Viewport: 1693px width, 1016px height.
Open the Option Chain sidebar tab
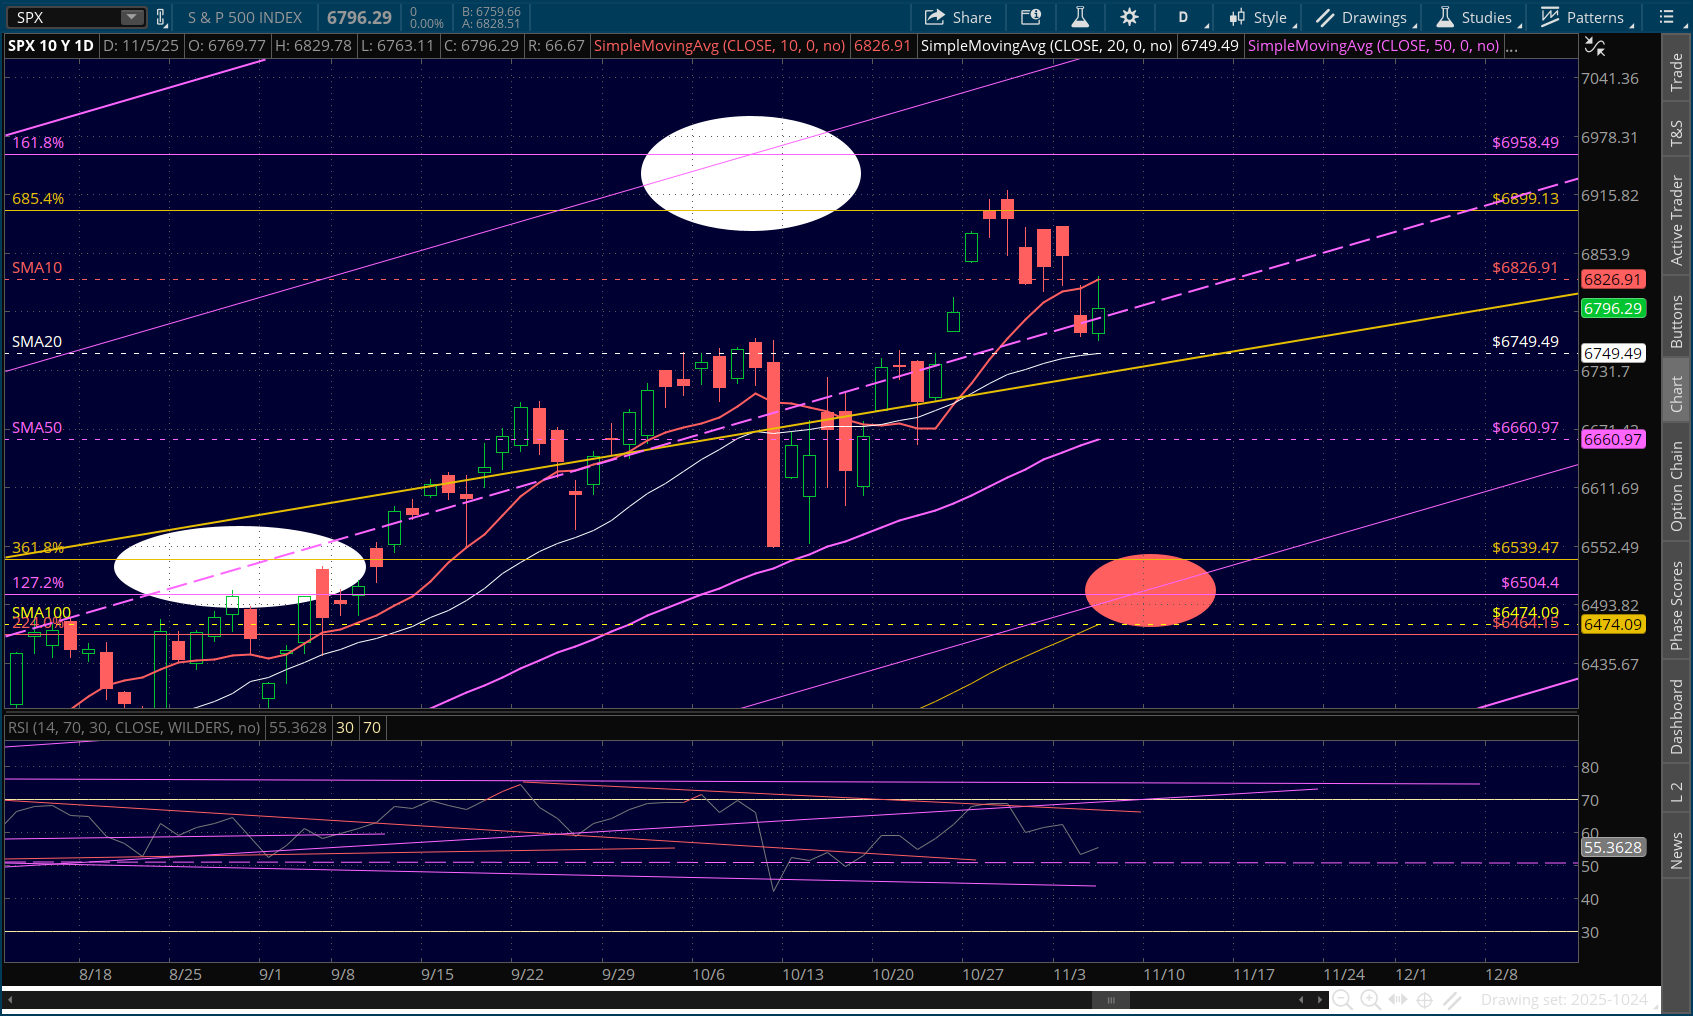point(1676,486)
